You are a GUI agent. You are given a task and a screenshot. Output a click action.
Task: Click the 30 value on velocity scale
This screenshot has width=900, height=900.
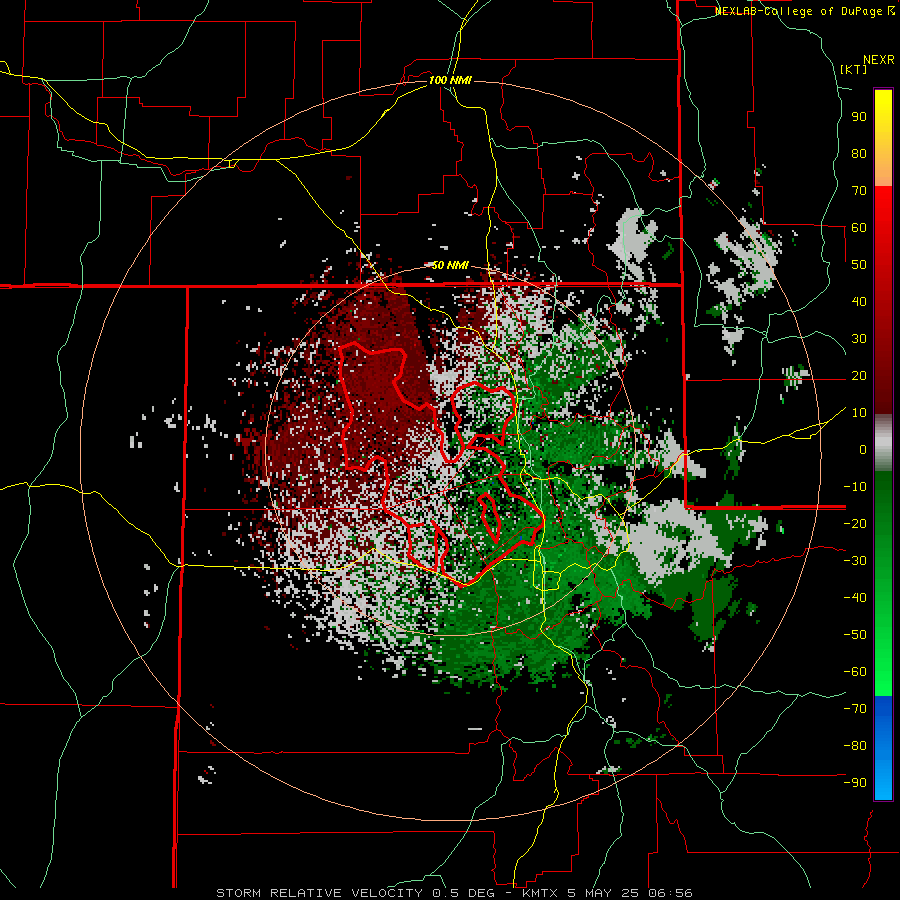[x=859, y=339]
